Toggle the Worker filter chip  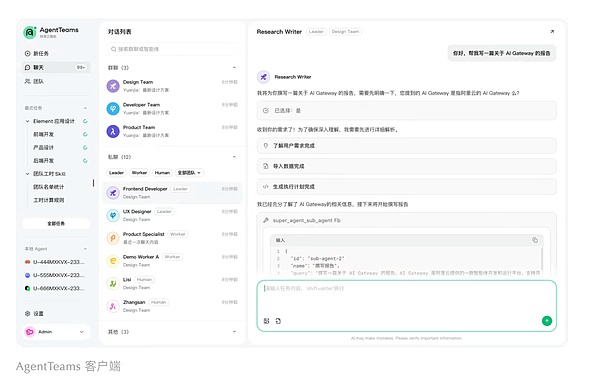click(139, 173)
